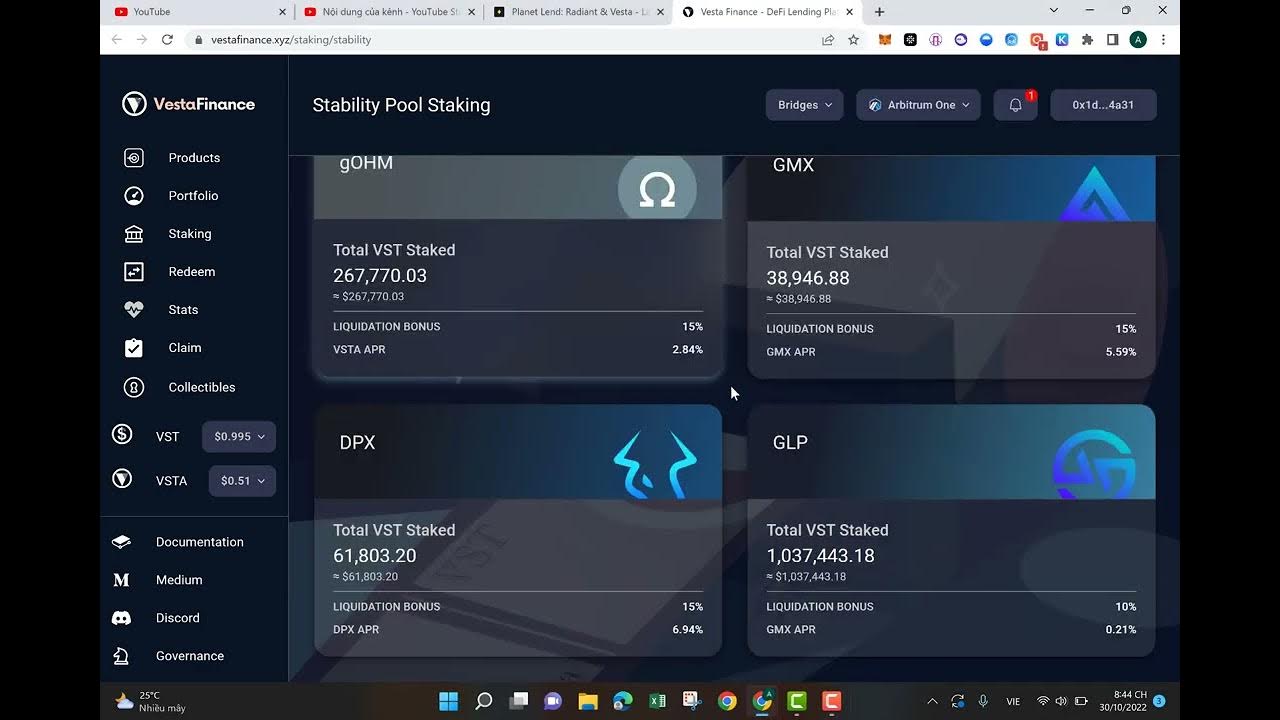Open the Governance link

pos(190,656)
